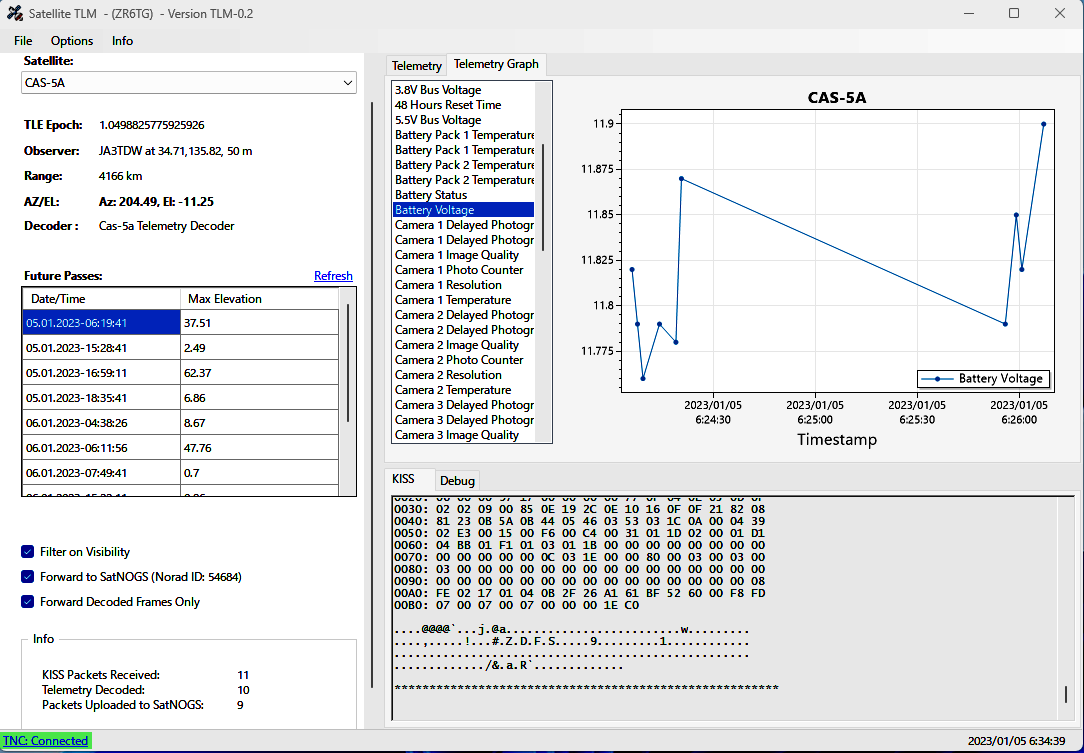Viewport: 1084px width, 753px height.
Task: Maximize the Satellite TLM window
Action: [1013, 13]
